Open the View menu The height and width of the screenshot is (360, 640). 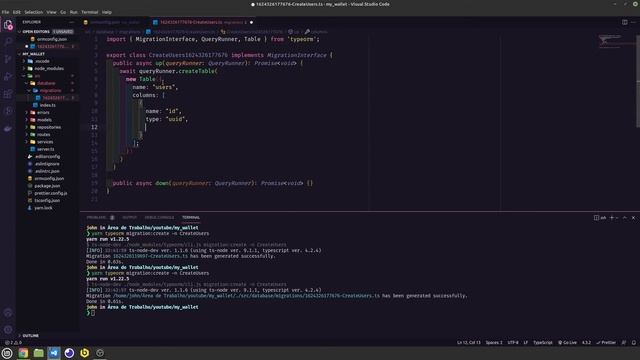tap(51, 12)
